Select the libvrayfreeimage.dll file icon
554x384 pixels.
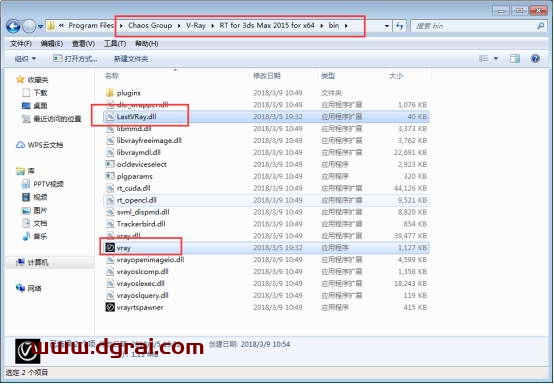110,141
